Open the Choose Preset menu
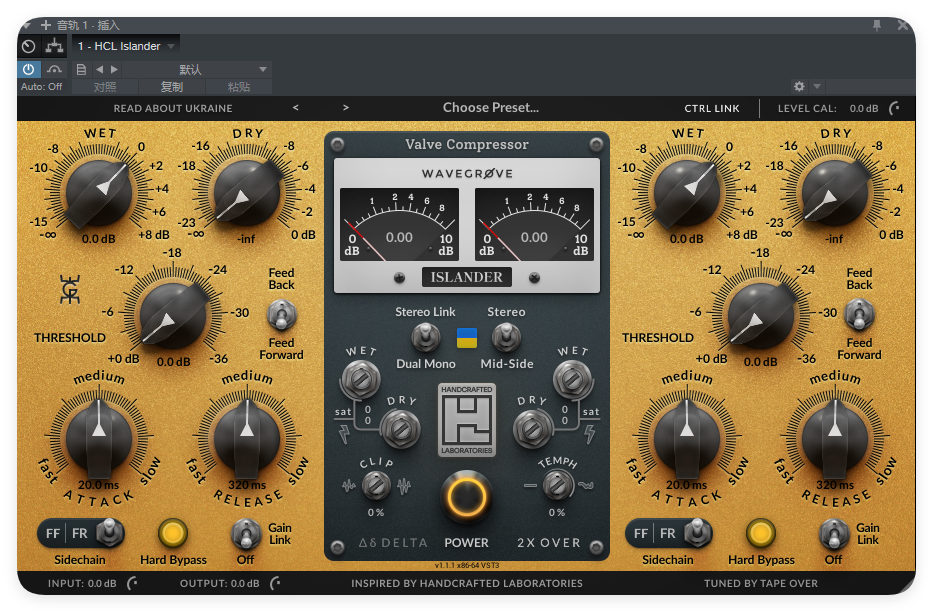The image size is (933, 612). 490,108
